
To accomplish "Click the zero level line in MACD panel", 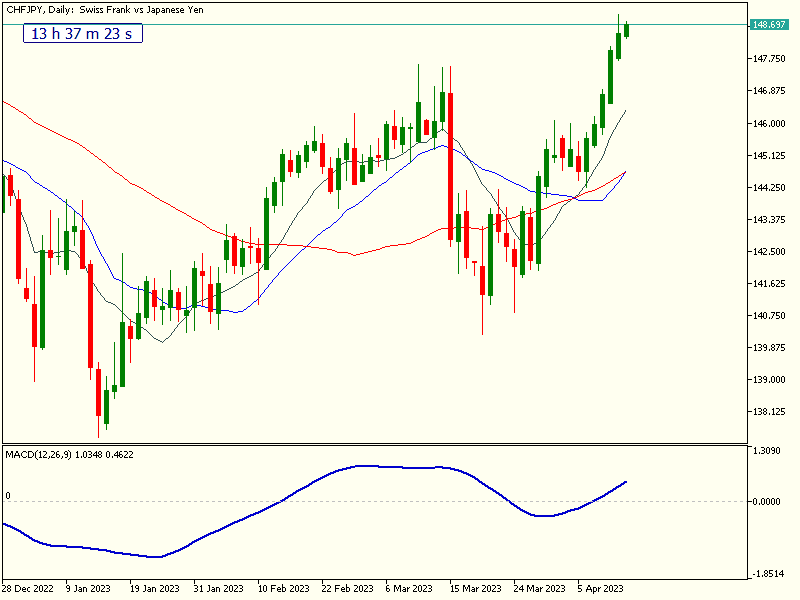I will [300, 498].
